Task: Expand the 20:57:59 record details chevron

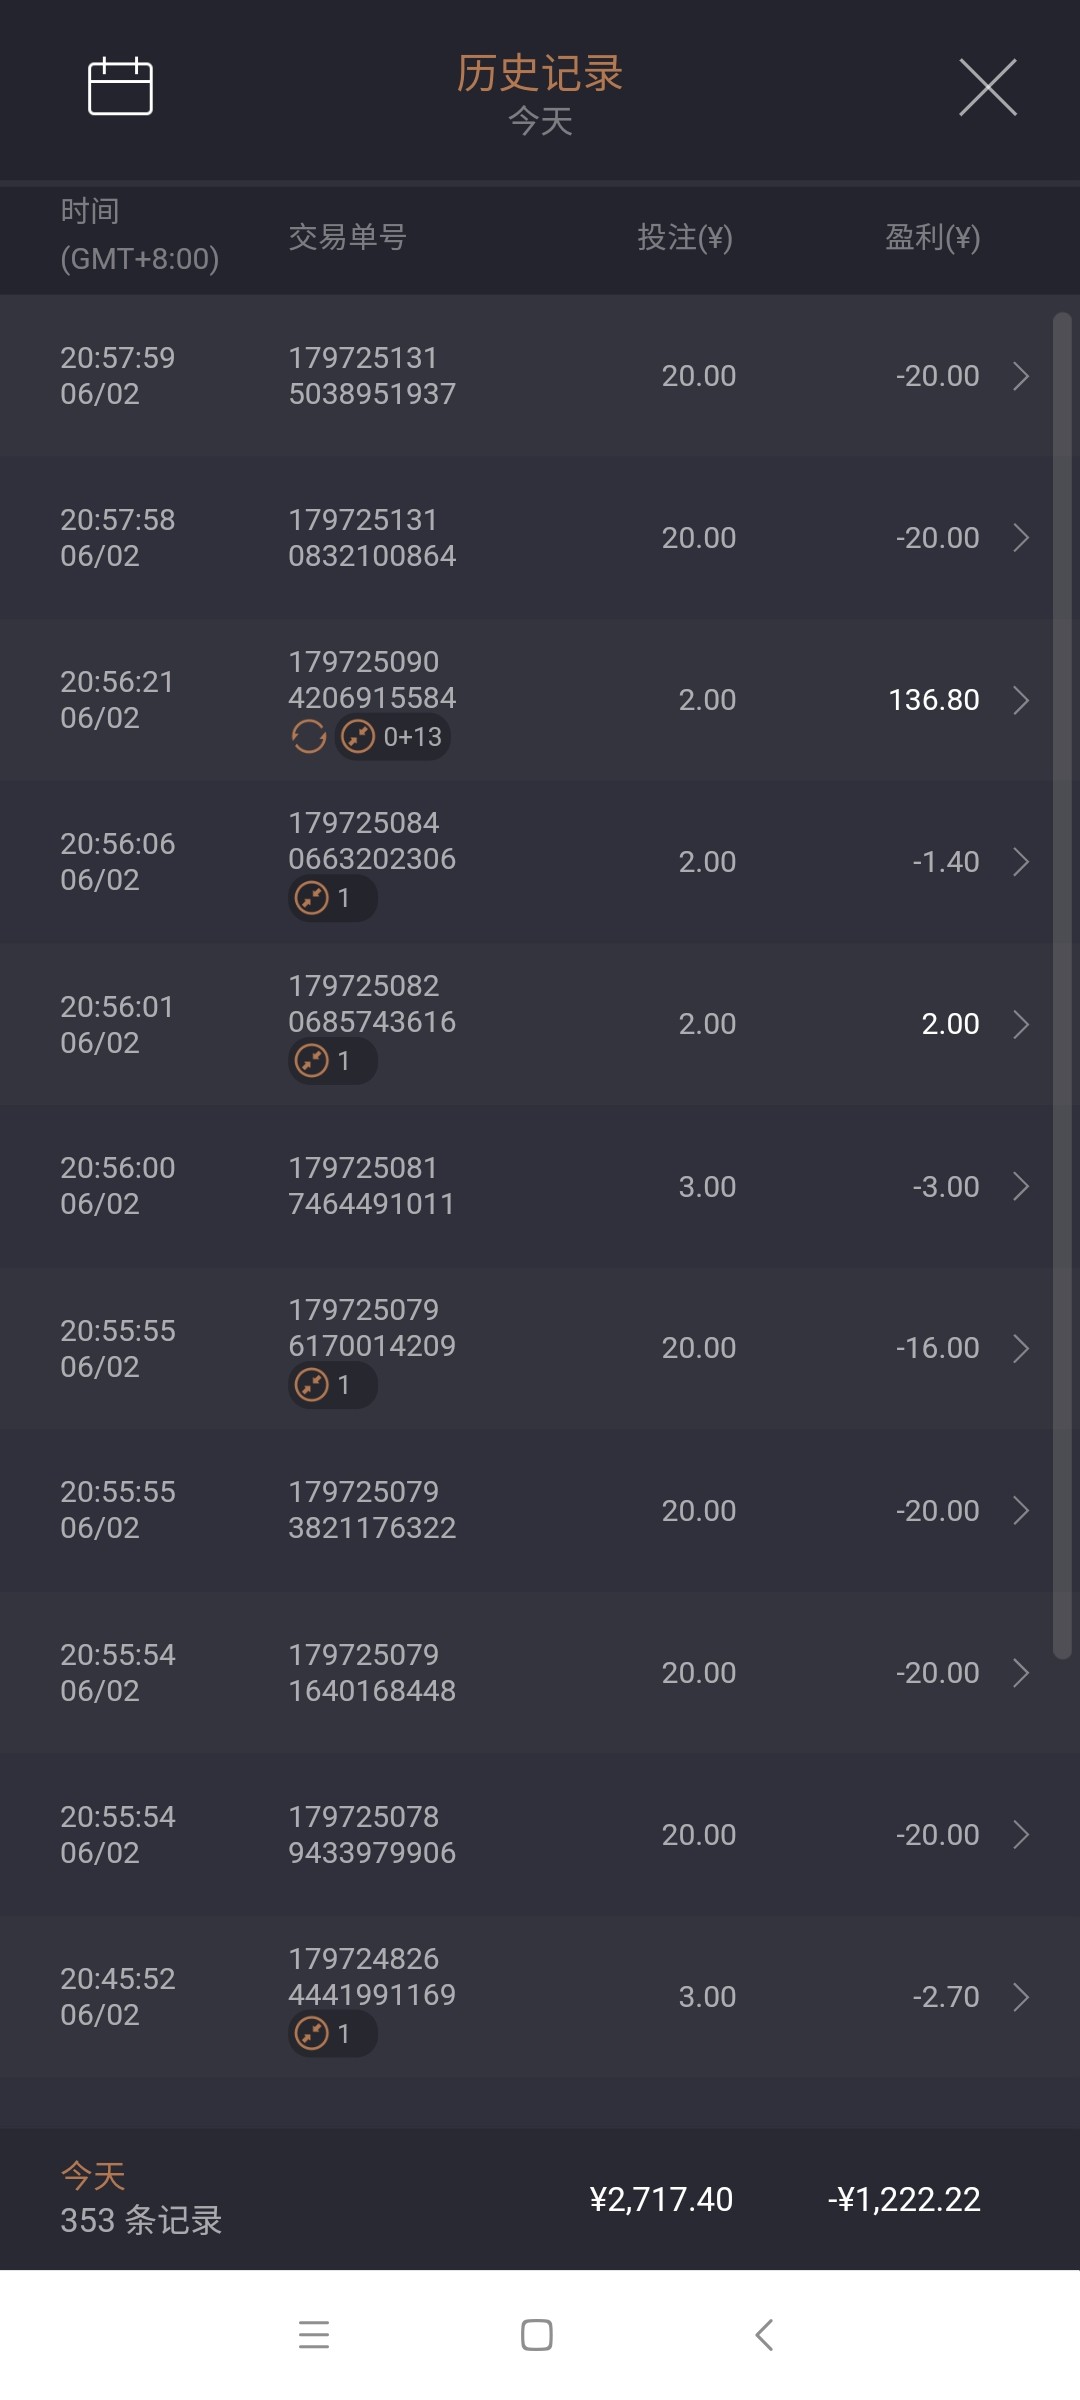Action: 1020,376
